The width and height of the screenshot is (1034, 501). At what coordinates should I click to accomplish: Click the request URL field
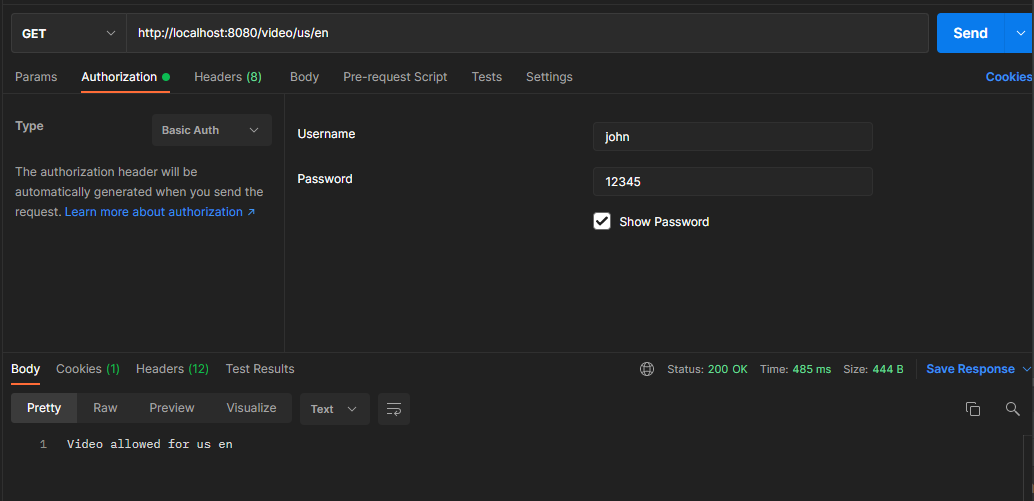(x=527, y=33)
